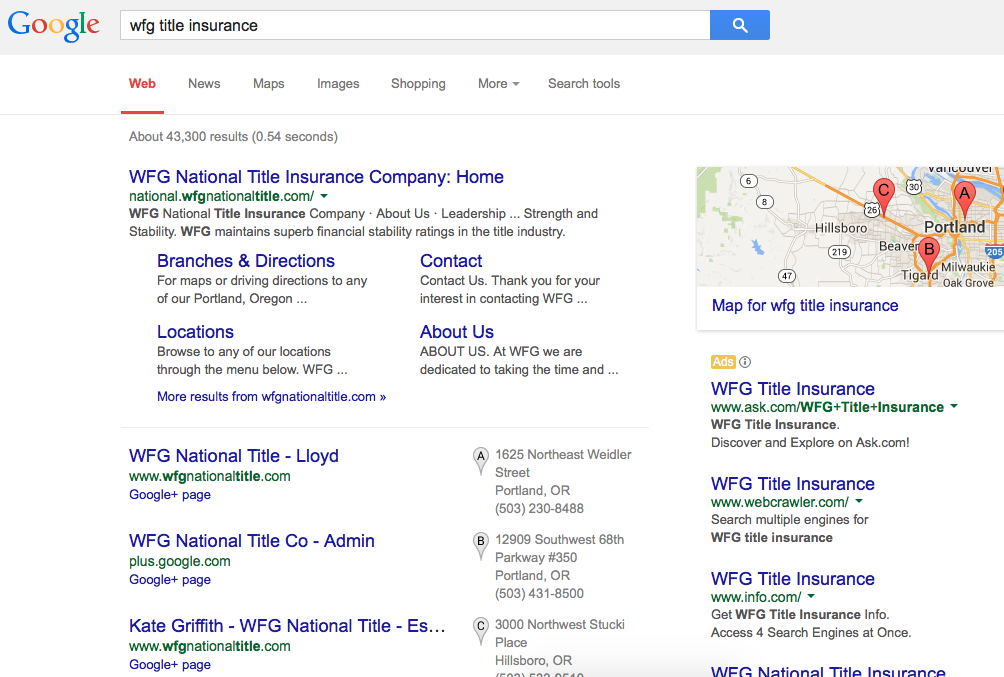Click map pin C near Hillsboro
The height and width of the screenshot is (677, 1004).
point(882,191)
